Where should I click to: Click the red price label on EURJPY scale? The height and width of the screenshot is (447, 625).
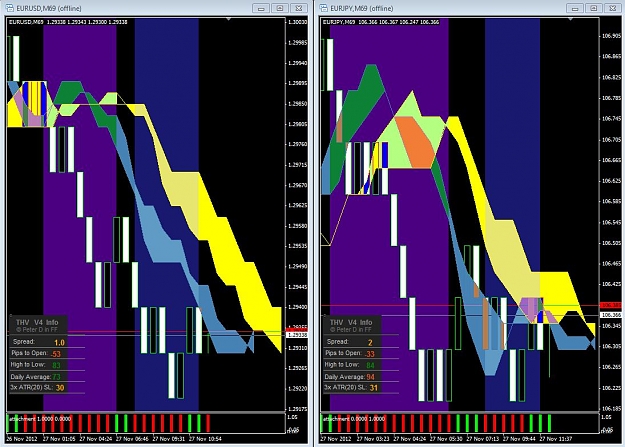click(611, 305)
